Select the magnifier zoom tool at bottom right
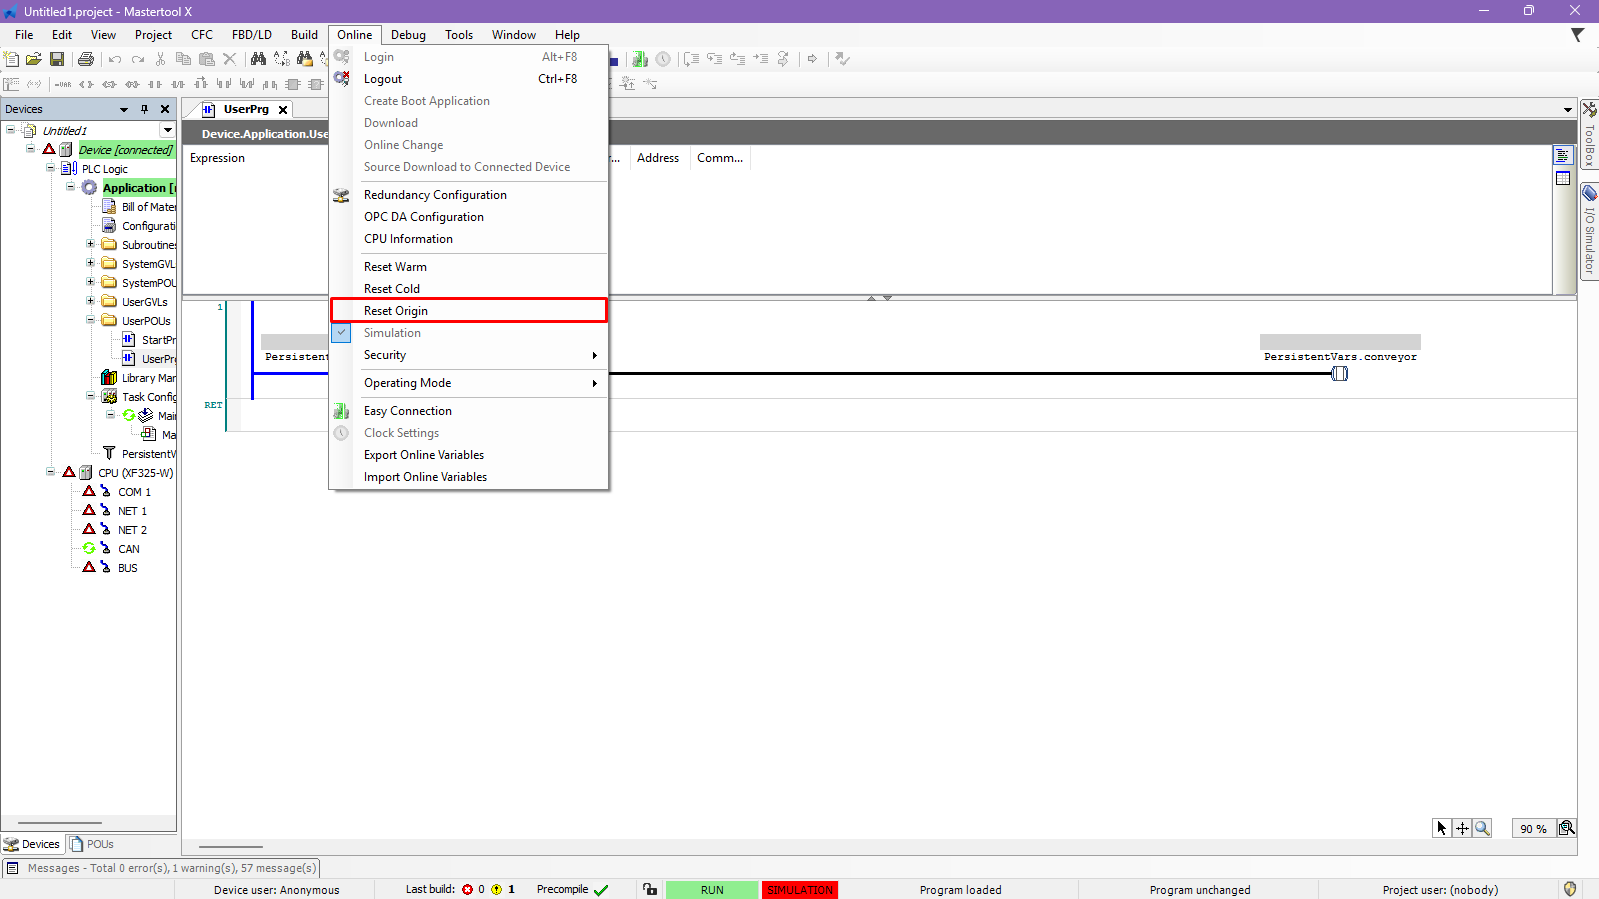 point(1482,828)
